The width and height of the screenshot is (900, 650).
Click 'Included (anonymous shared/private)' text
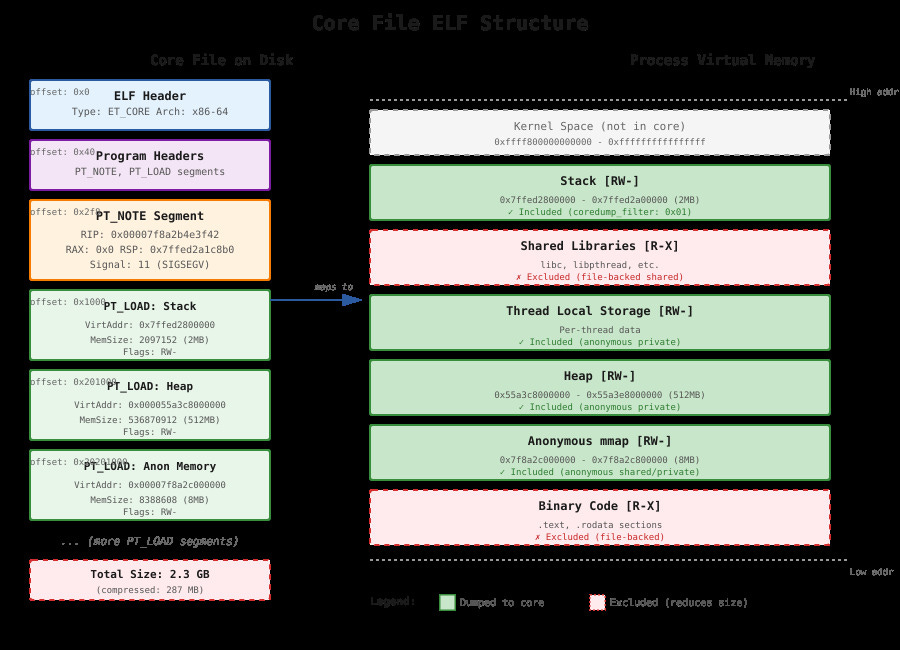(x=600, y=472)
